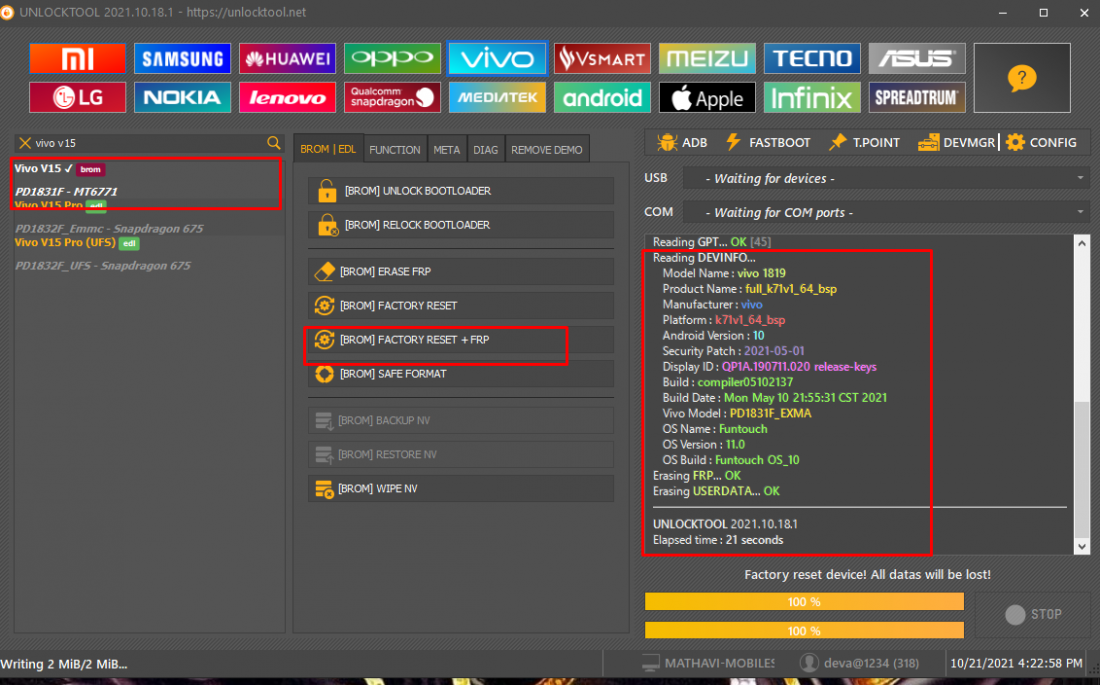The image size is (1100, 685).
Task: Run [BROM] RELOCK BOOTLOADER
Action: pos(461,225)
